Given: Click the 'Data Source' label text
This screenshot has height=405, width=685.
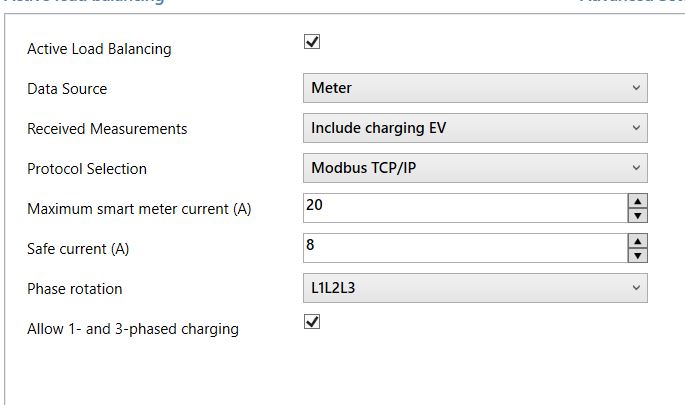Looking at the screenshot, I should coord(67,89).
